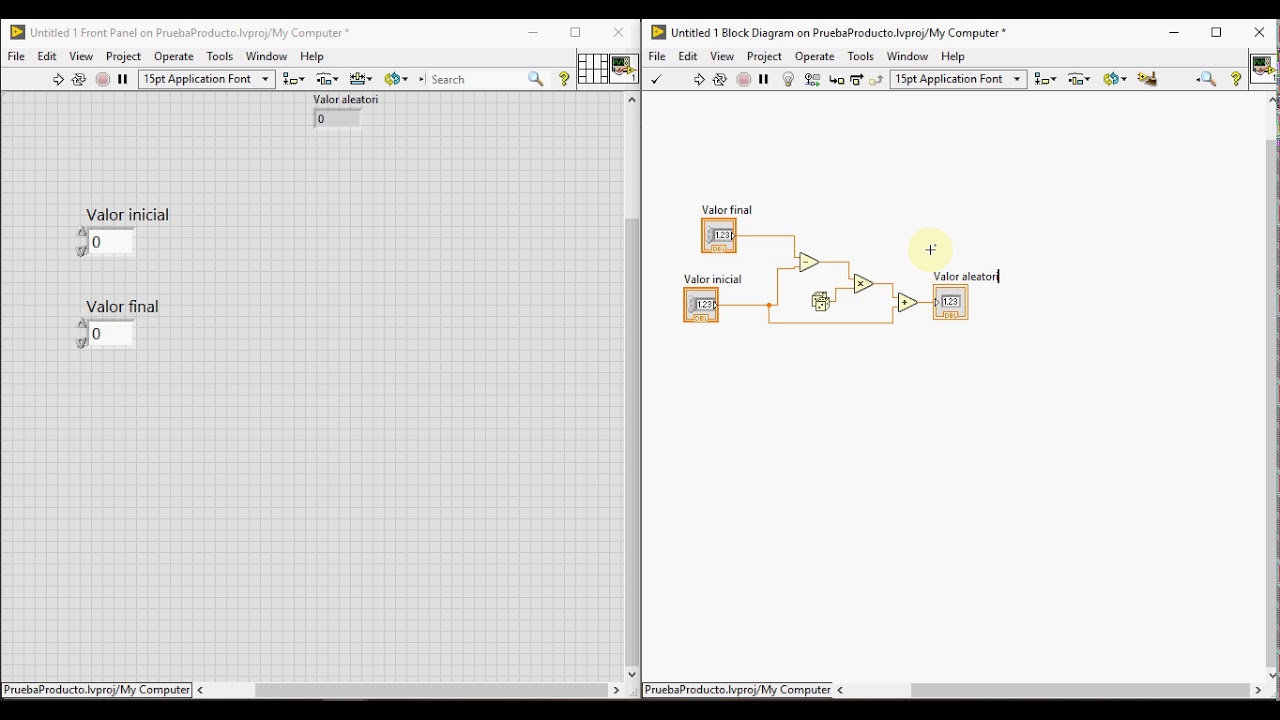Click PruebaProducto.lvproj/My Computer in Front Panel status
The width and height of the screenshot is (1280, 720).
96,690
